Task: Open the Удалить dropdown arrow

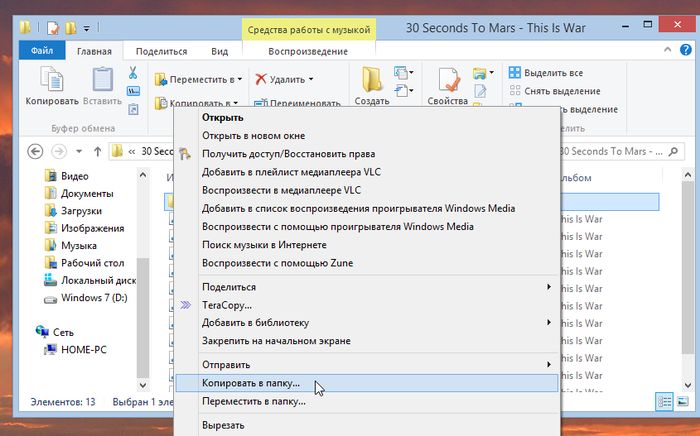Action: coord(311,79)
